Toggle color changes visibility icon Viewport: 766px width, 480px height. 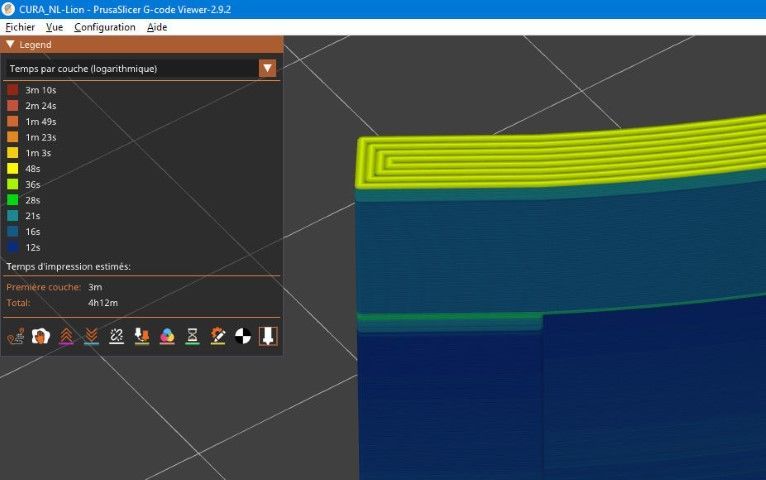point(167,336)
